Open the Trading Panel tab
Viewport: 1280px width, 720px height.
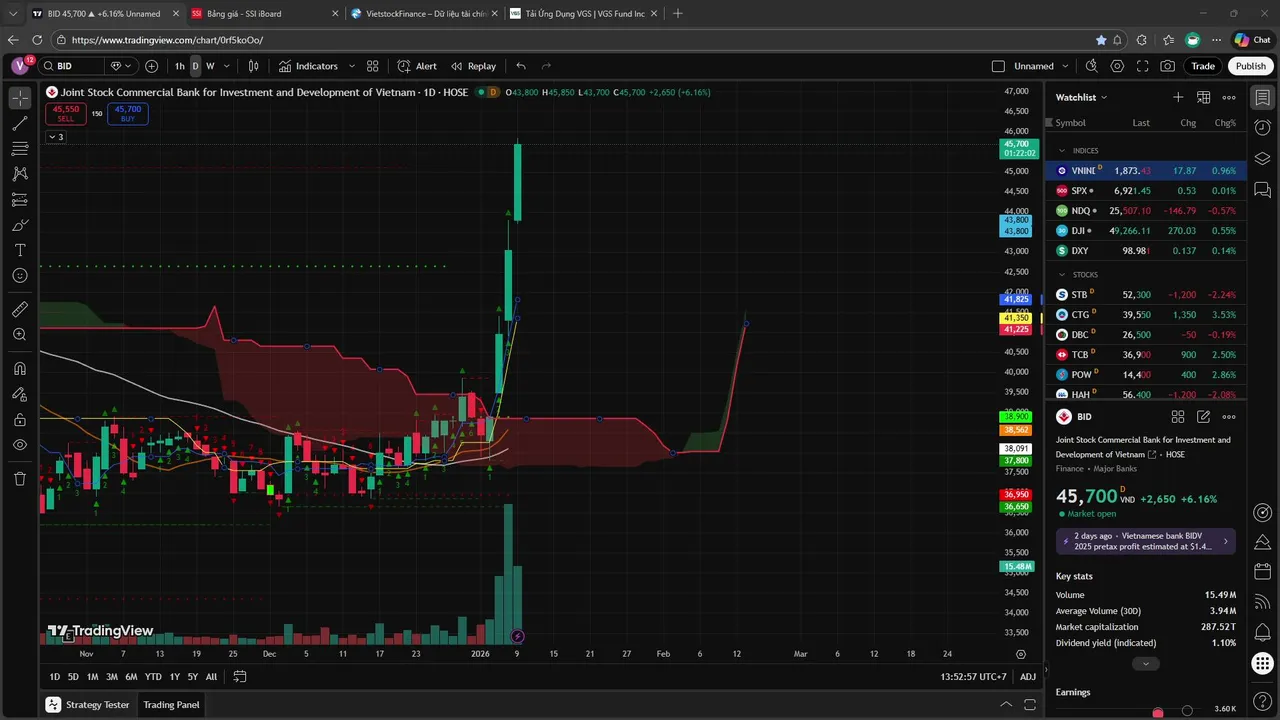coord(171,705)
